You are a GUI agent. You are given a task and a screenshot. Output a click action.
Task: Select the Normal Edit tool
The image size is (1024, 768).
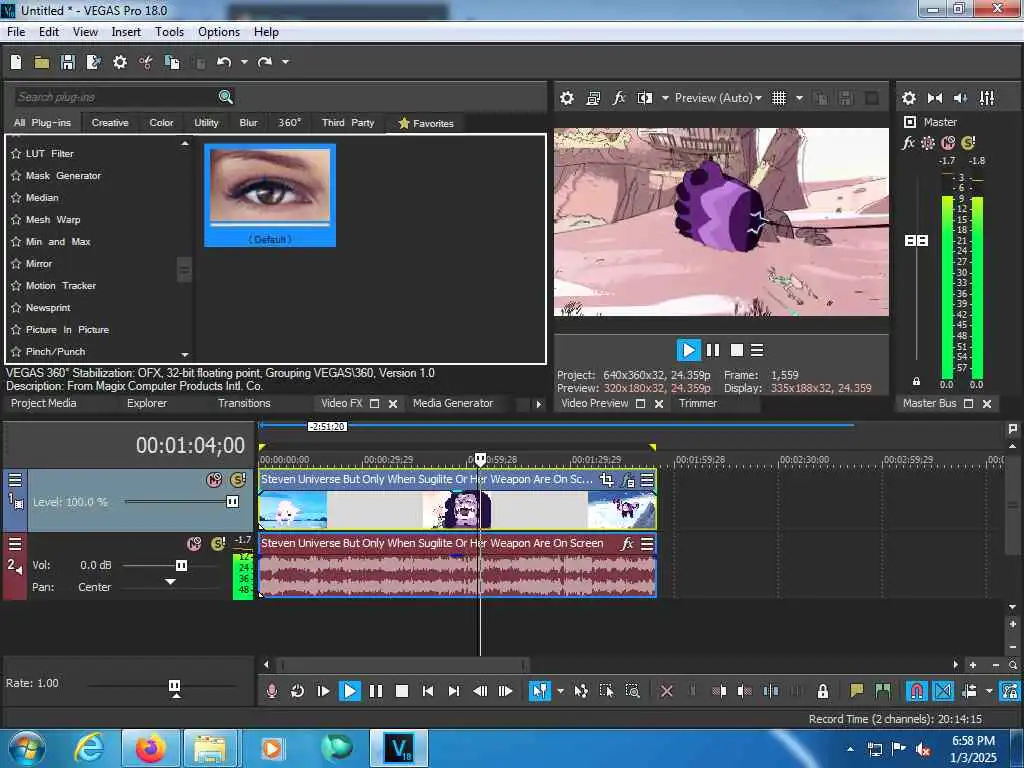(539, 691)
